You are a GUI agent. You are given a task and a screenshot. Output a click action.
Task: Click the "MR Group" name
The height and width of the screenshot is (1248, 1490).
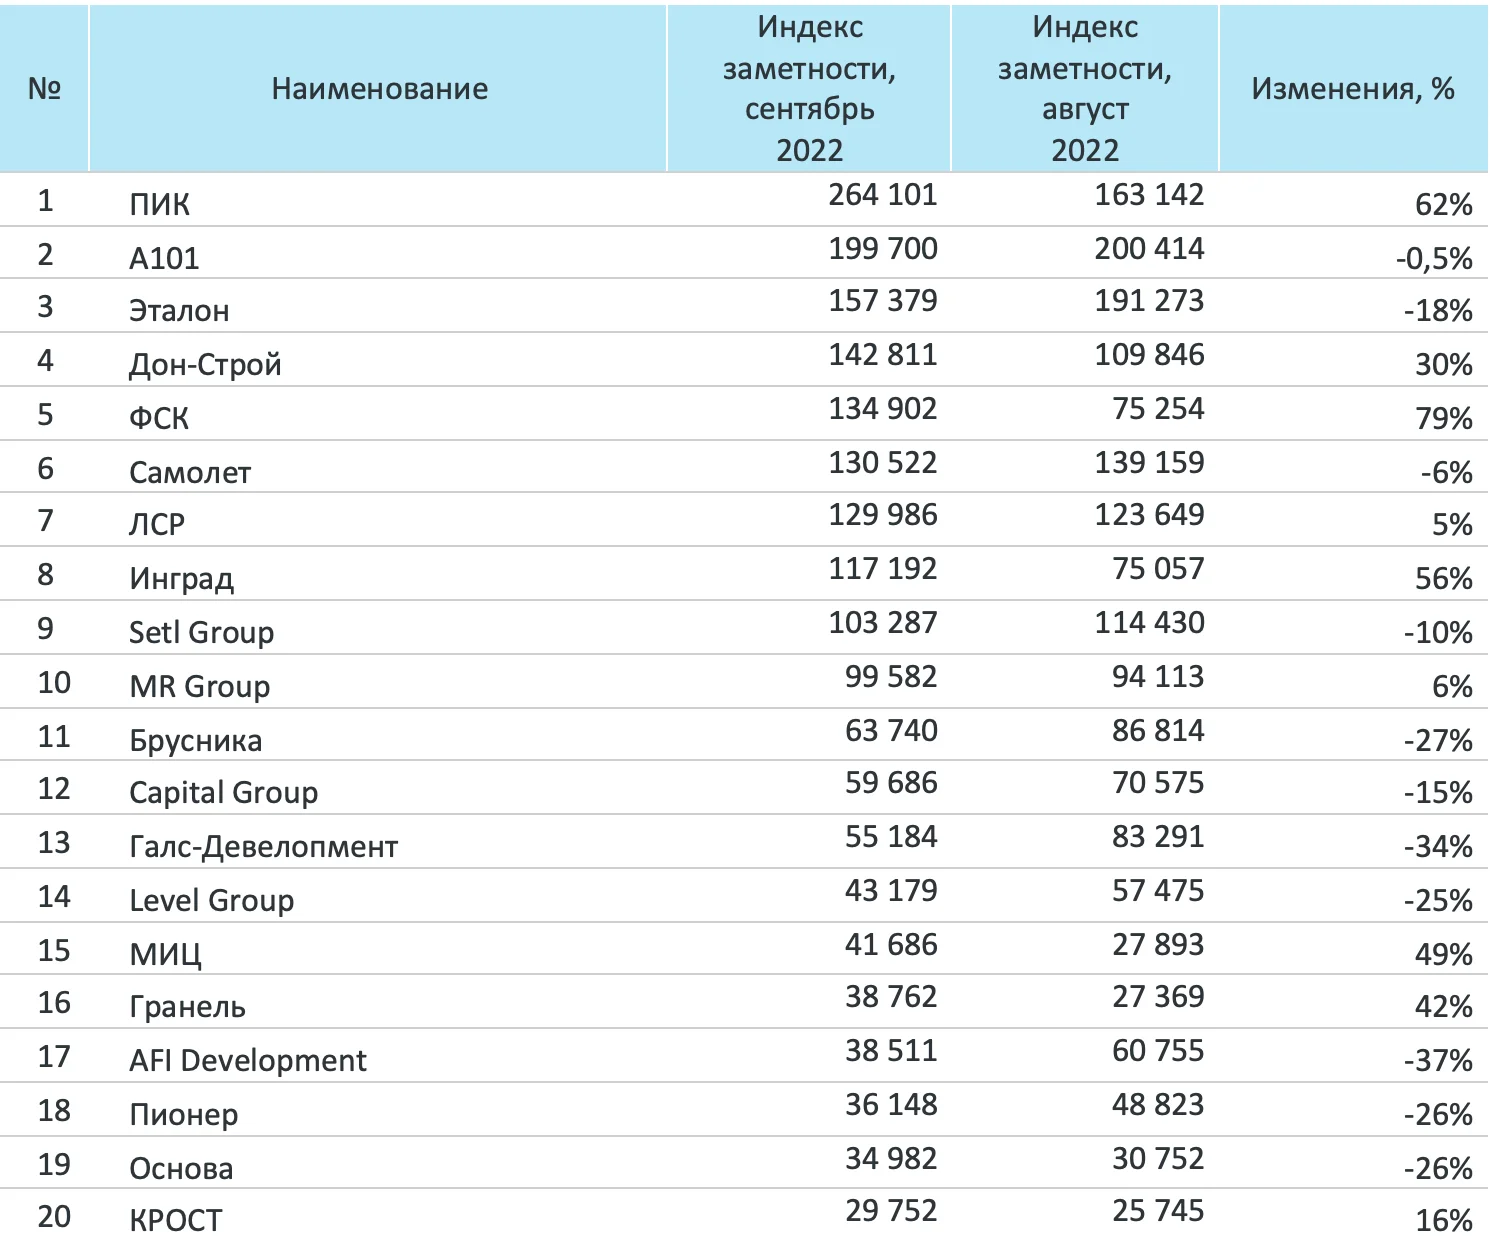(x=199, y=686)
